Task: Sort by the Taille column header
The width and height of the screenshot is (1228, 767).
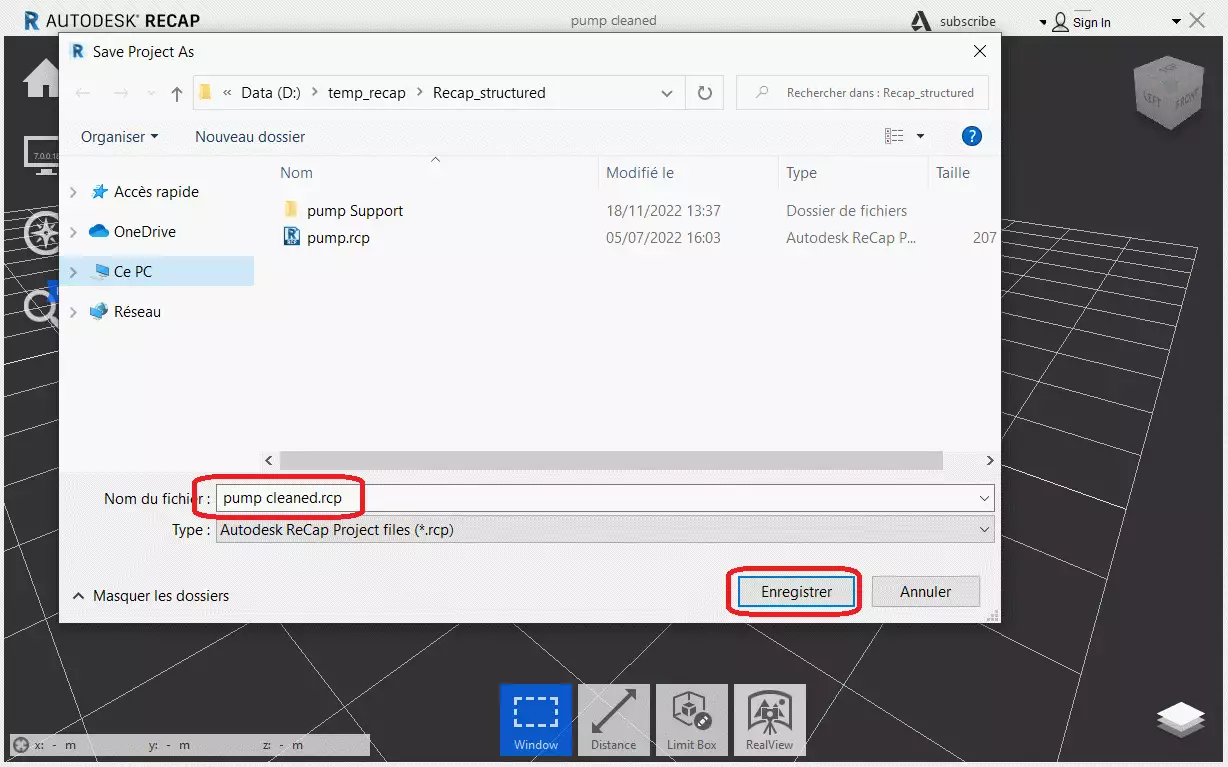Action: point(953,173)
